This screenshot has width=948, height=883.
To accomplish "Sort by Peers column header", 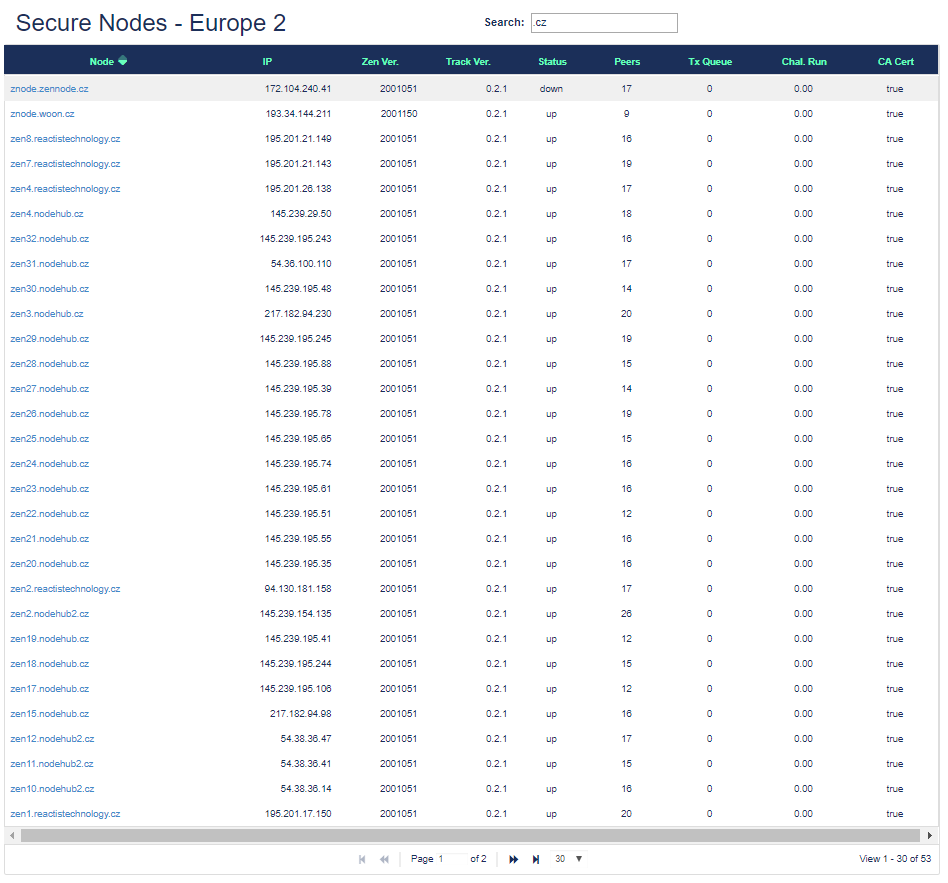I will click(x=627, y=62).
